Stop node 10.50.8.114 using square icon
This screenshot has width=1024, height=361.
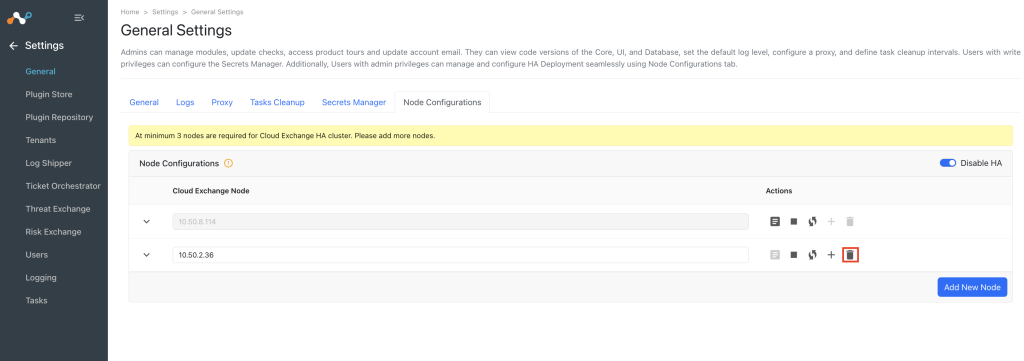tap(793, 221)
